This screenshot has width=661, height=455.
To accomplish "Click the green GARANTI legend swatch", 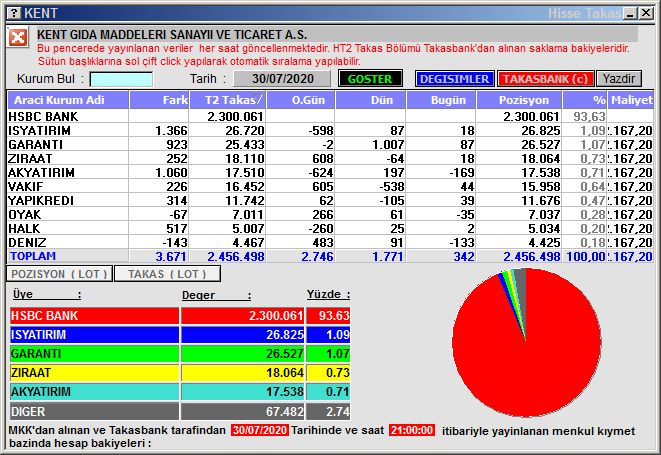I will pos(94,354).
